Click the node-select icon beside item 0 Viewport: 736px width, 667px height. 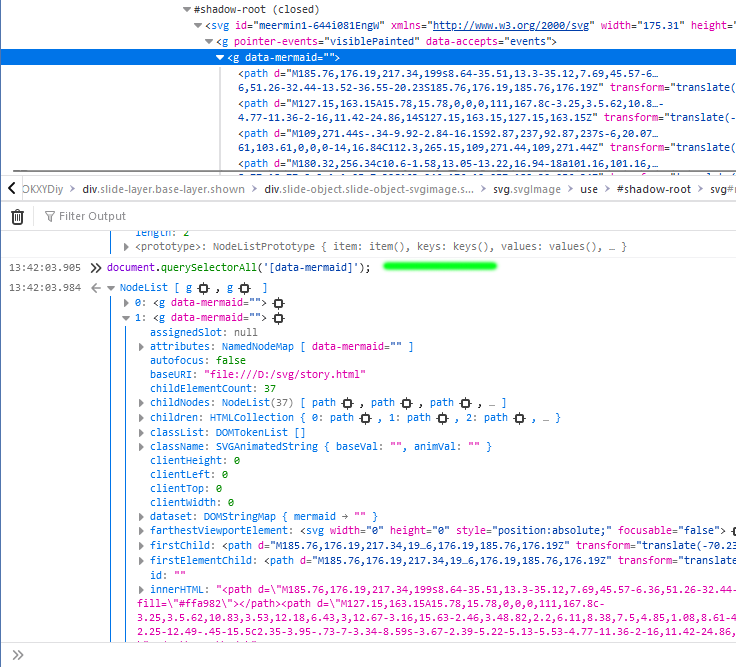[277, 302]
